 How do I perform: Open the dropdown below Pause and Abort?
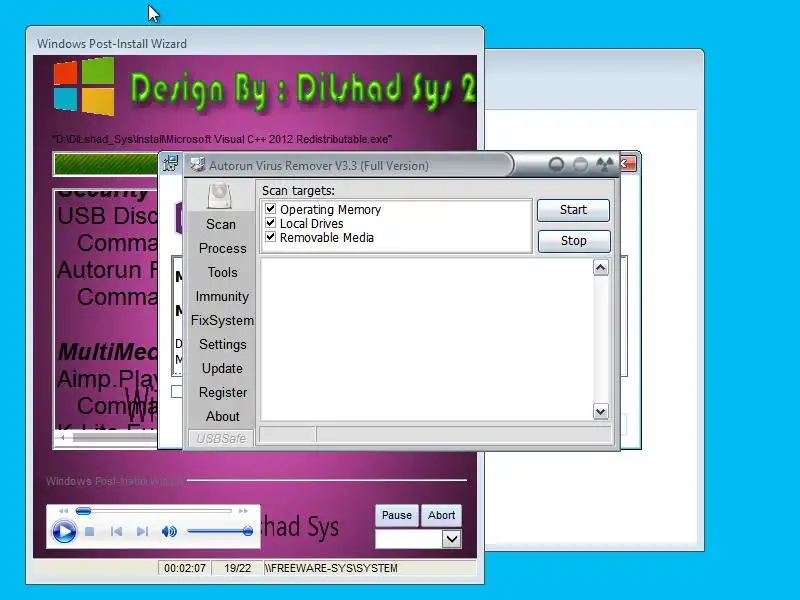tap(452, 539)
